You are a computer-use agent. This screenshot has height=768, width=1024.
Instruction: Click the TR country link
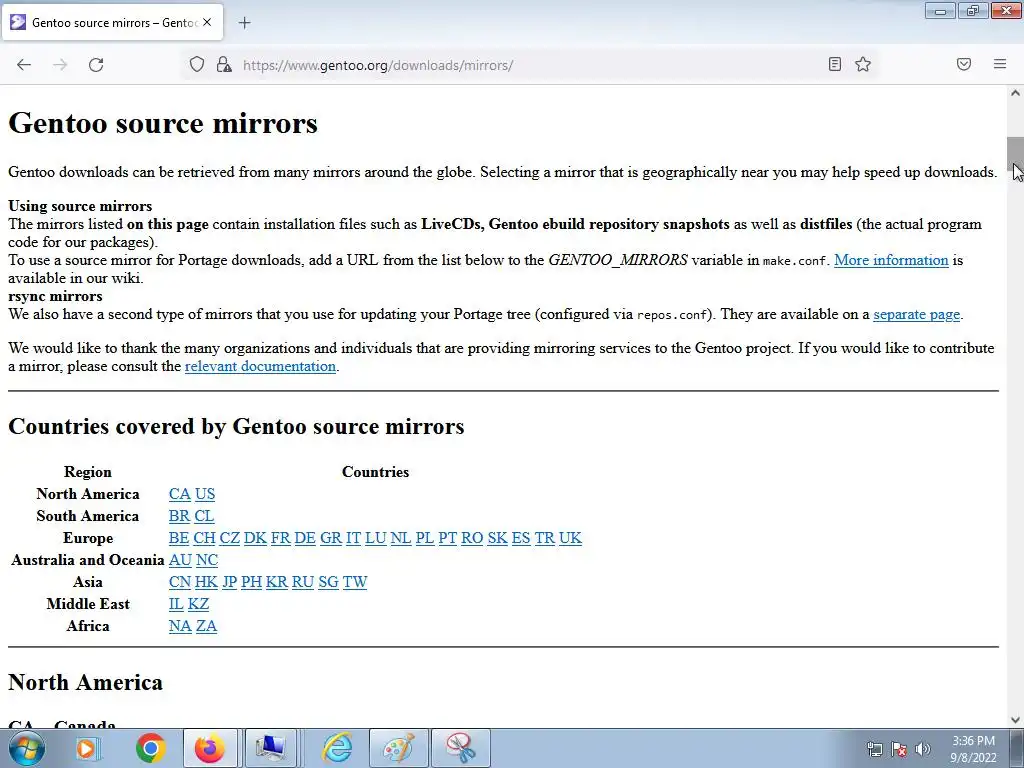pos(545,538)
